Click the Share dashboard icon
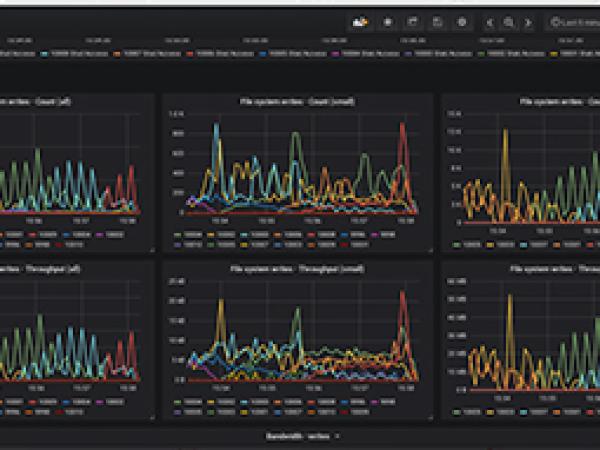 (x=413, y=21)
